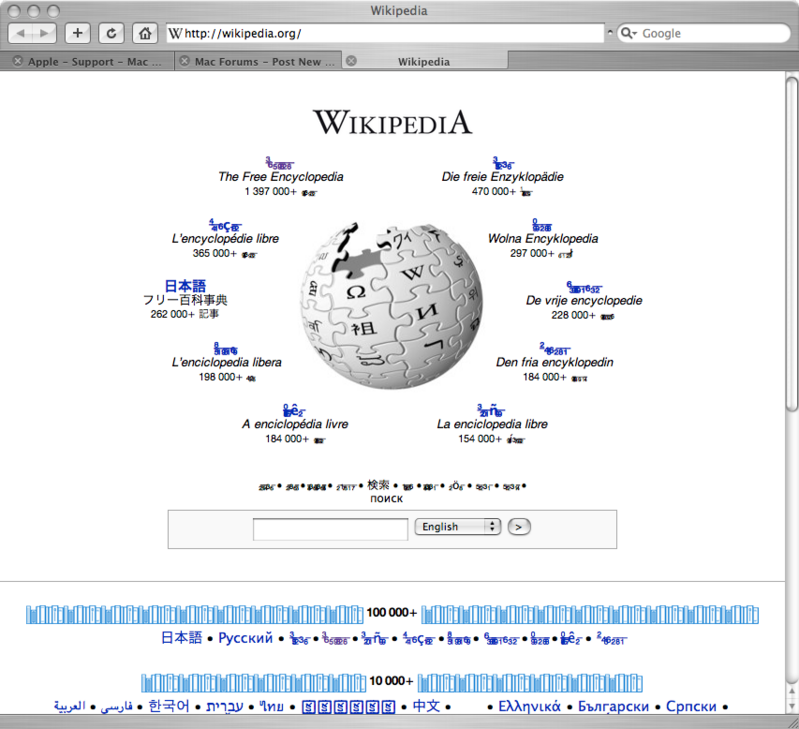Image resolution: width=799 pixels, height=729 pixels.
Task: Open the link above A enciclopédia livre
Action: pos(294,411)
